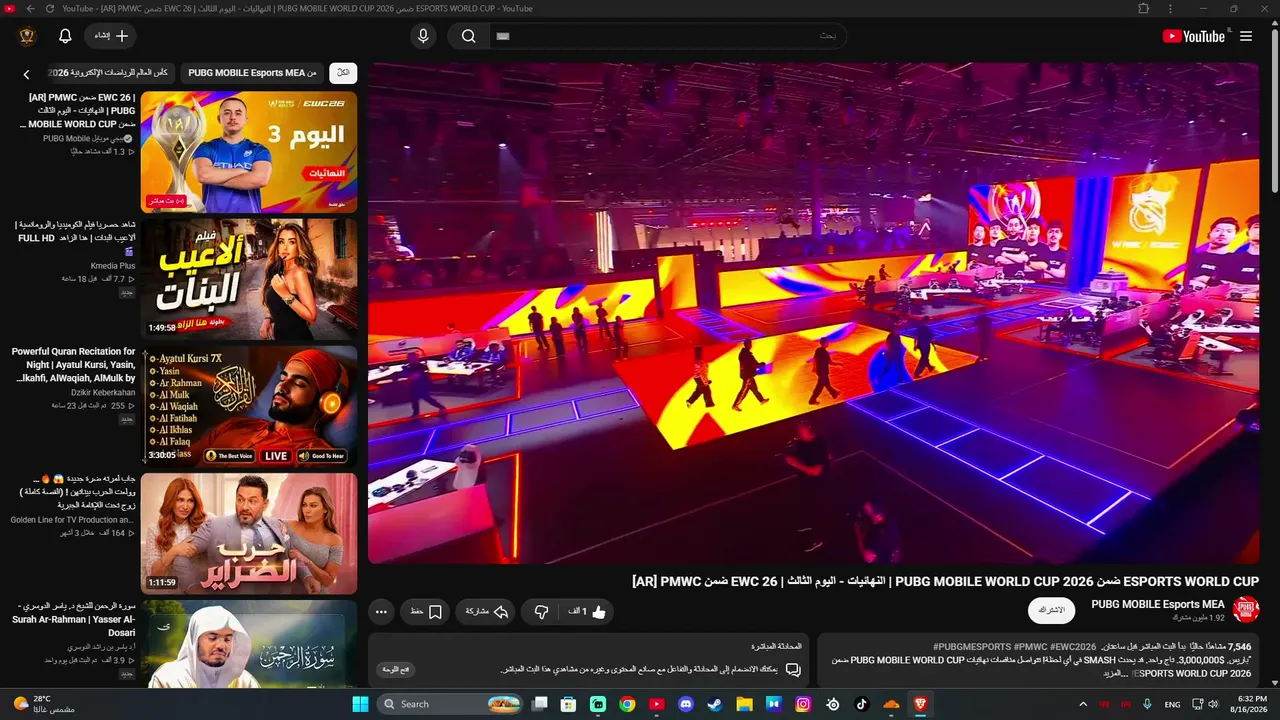Open the YouTube app on the taskbar
1280x720 pixels.
657,704
